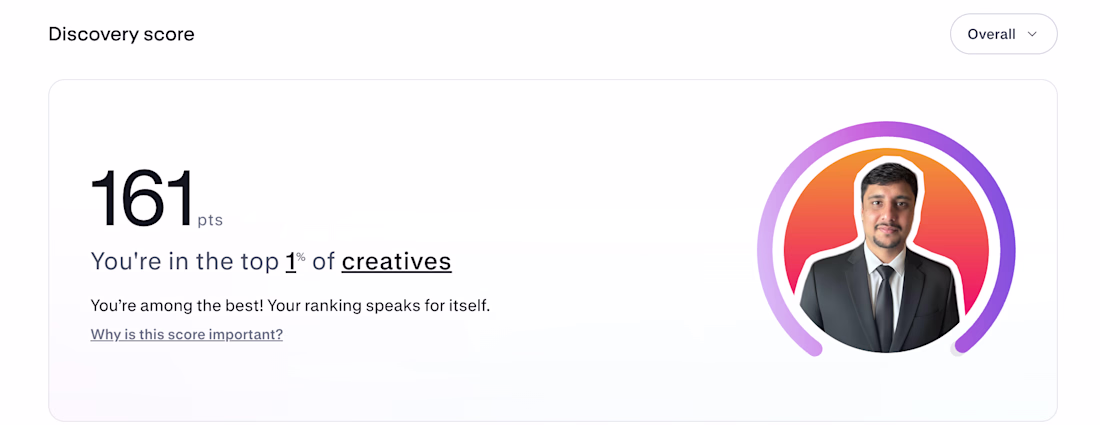Click the "Discovery score" heading

tap(121, 34)
